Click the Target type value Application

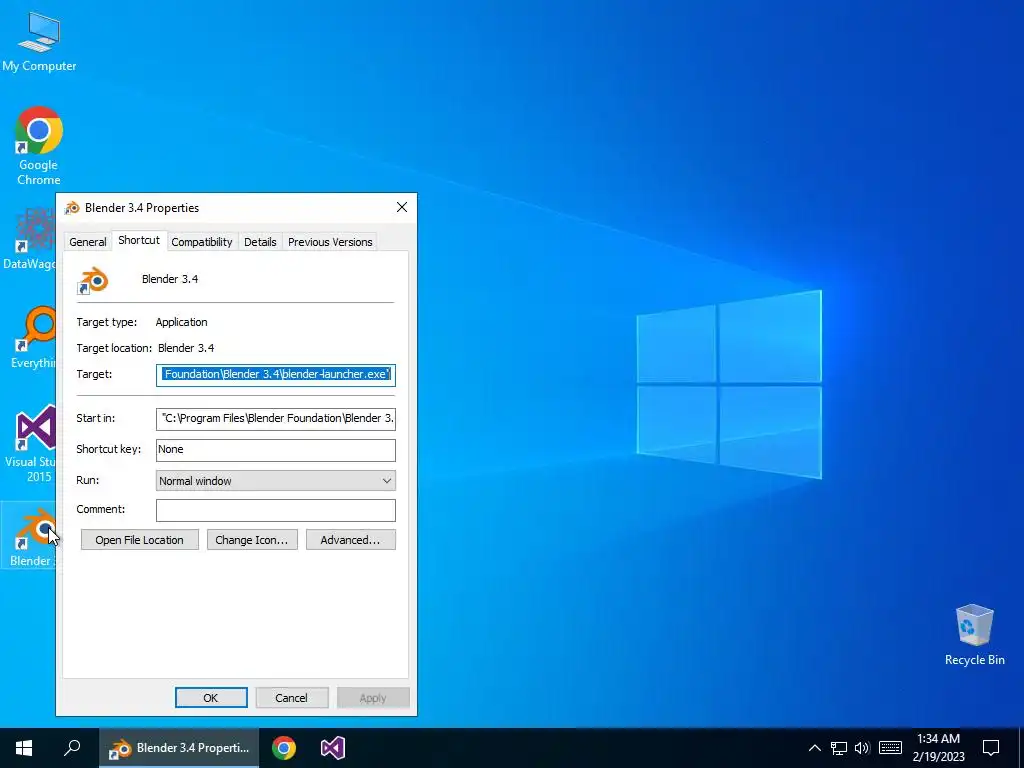click(x=182, y=322)
